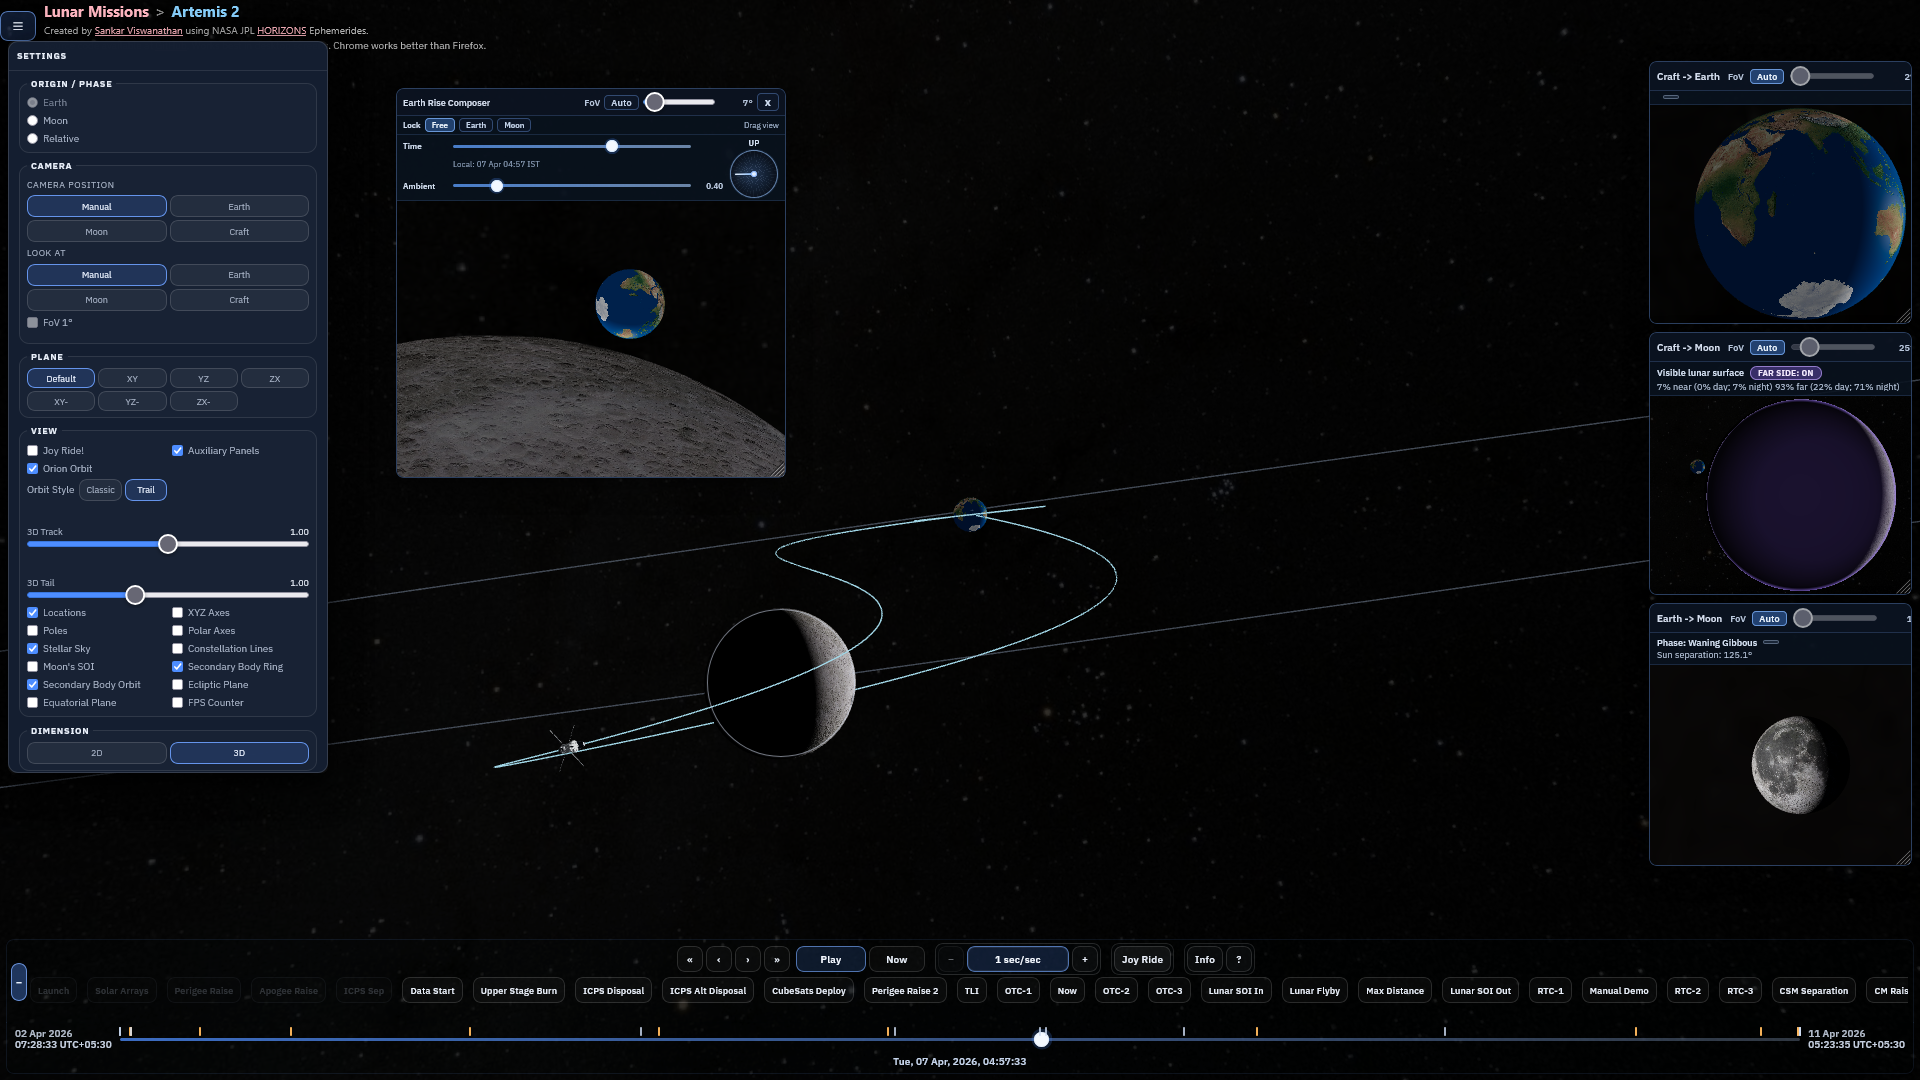Select Moon as the origin phase
1920x1080 pixels.
(x=33, y=120)
